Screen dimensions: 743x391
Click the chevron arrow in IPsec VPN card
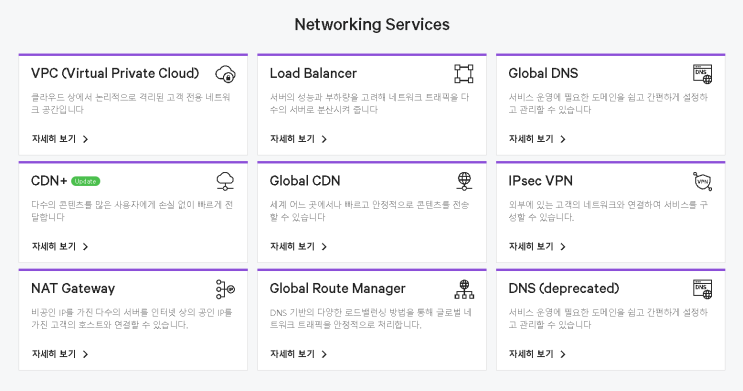563,247
